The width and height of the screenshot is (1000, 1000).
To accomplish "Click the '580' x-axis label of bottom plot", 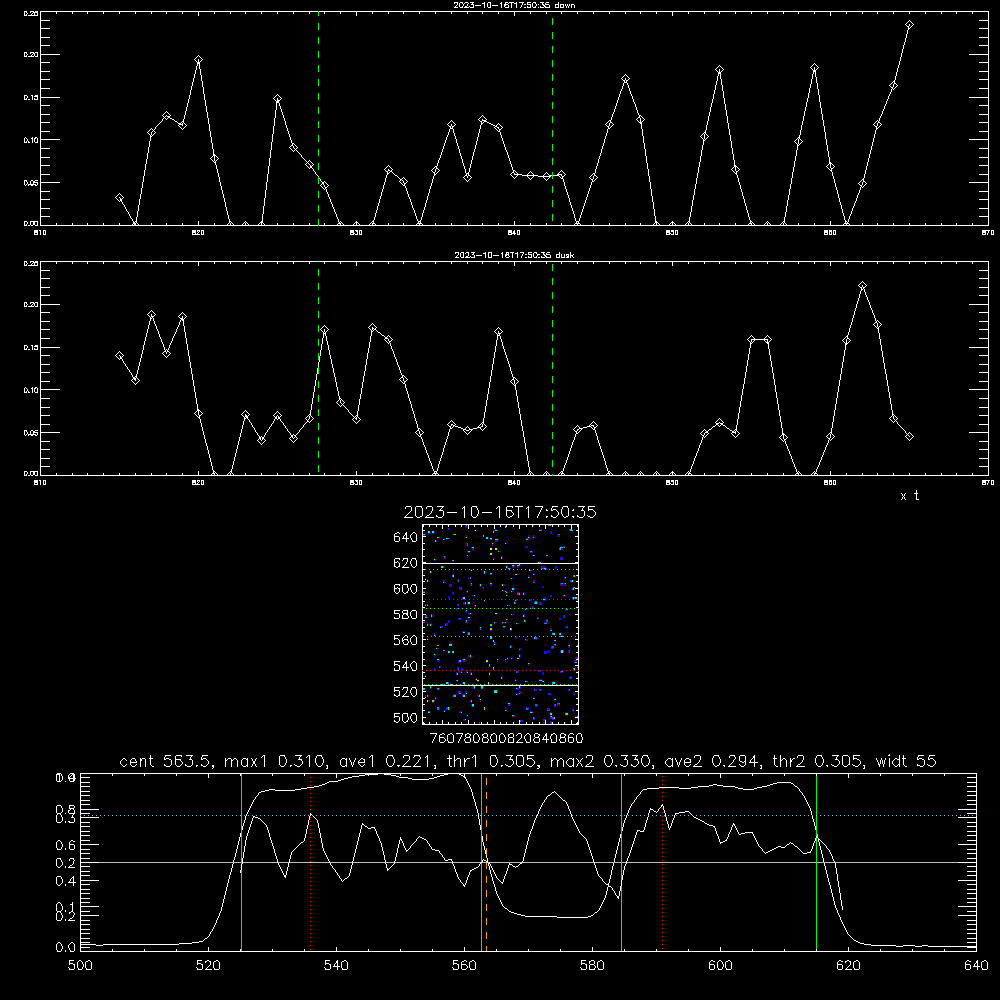I will point(592,966).
